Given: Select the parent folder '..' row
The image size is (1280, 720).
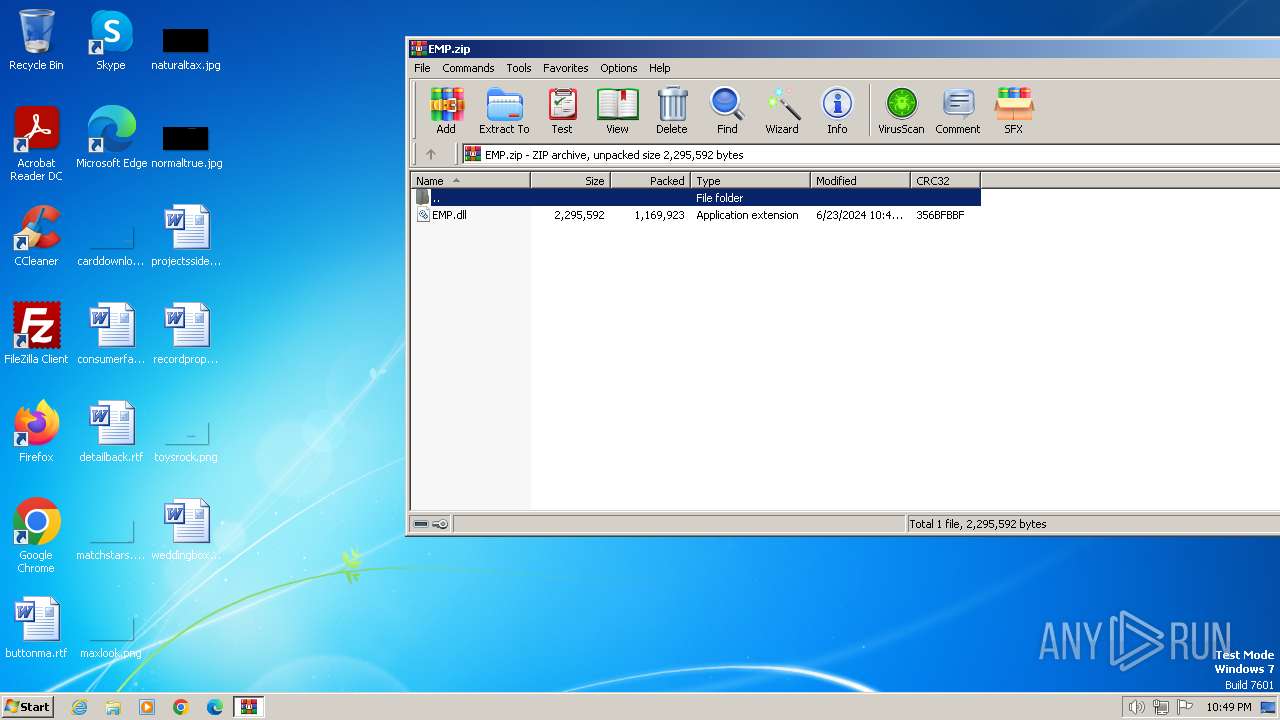Looking at the screenshot, I should (695, 198).
